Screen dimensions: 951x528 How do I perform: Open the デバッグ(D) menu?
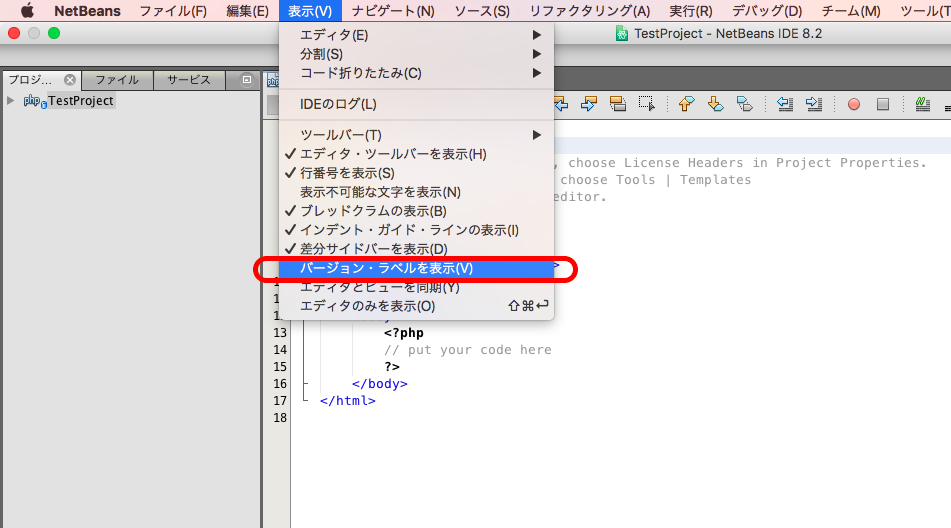click(767, 11)
